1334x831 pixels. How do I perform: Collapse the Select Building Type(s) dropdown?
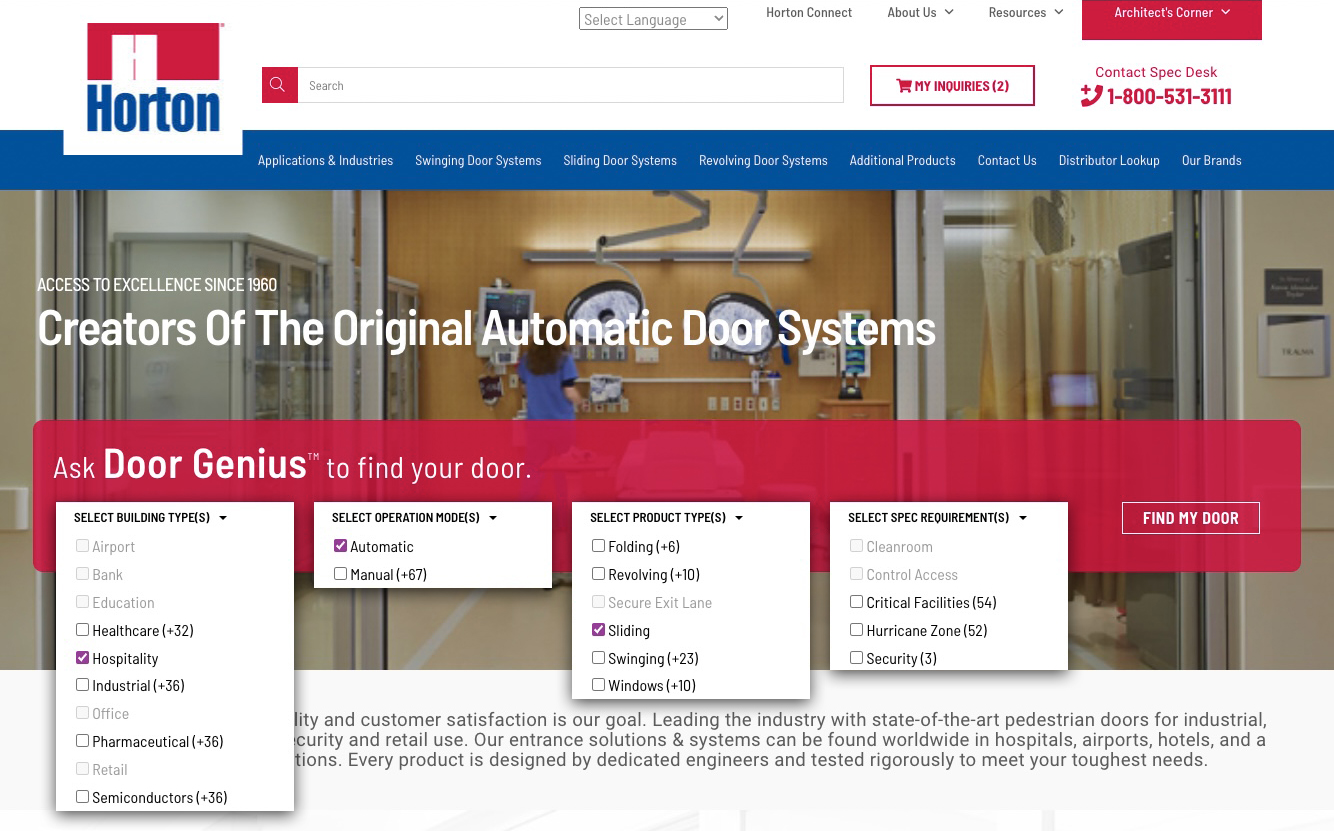pyautogui.click(x=150, y=518)
